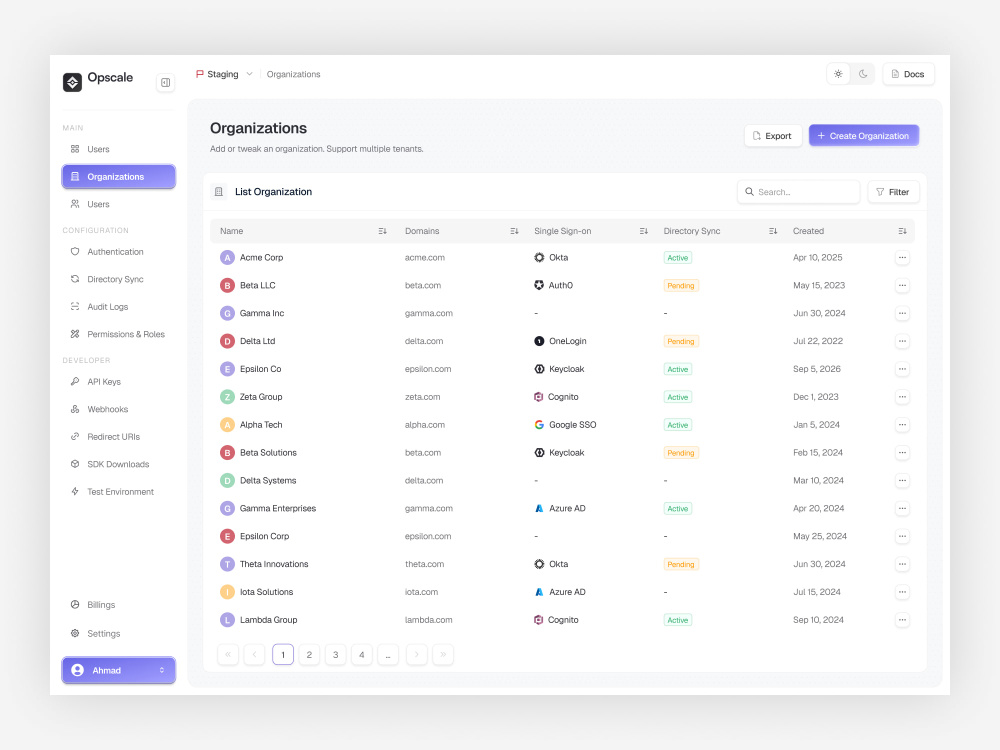The height and width of the screenshot is (750, 1000).
Task: Open more options for Delta Ltd row
Action: pyautogui.click(x=902, y=341)
